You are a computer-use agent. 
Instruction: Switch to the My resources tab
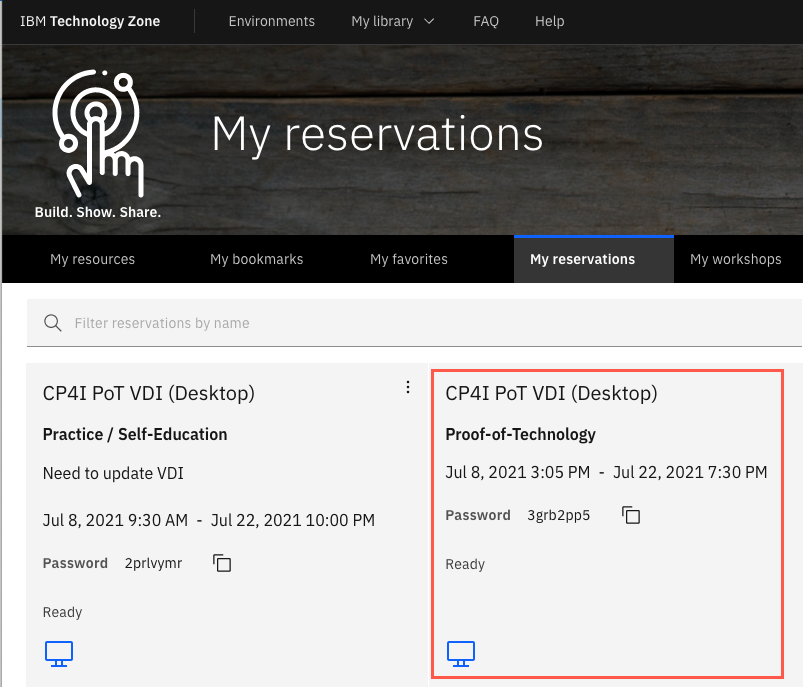[x=93, y=259]
